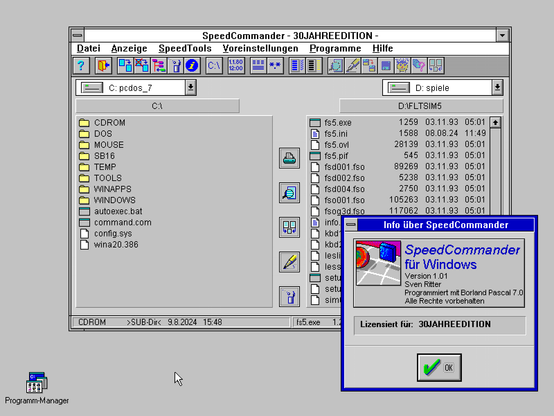Screen dimensions: 554x416
Task: Select the DOS folder
Action: [x=96, y=134]
